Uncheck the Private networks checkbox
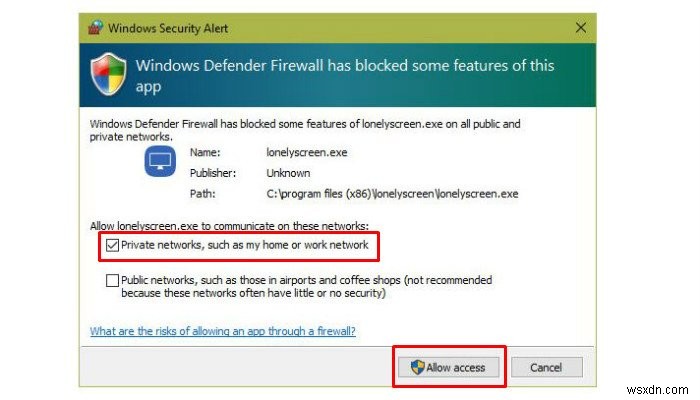 pos(112,245)
